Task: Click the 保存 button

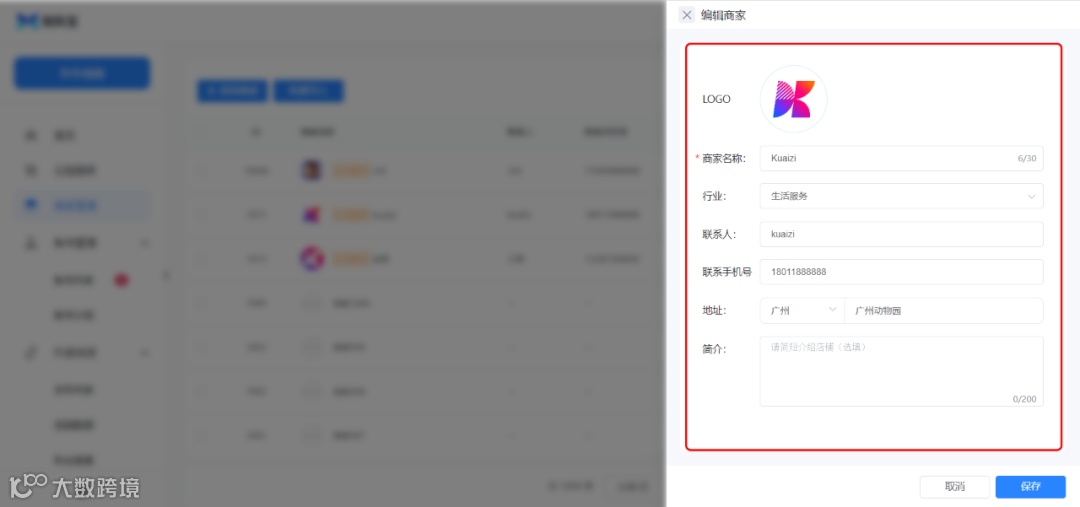Action: click(1030, 487)
